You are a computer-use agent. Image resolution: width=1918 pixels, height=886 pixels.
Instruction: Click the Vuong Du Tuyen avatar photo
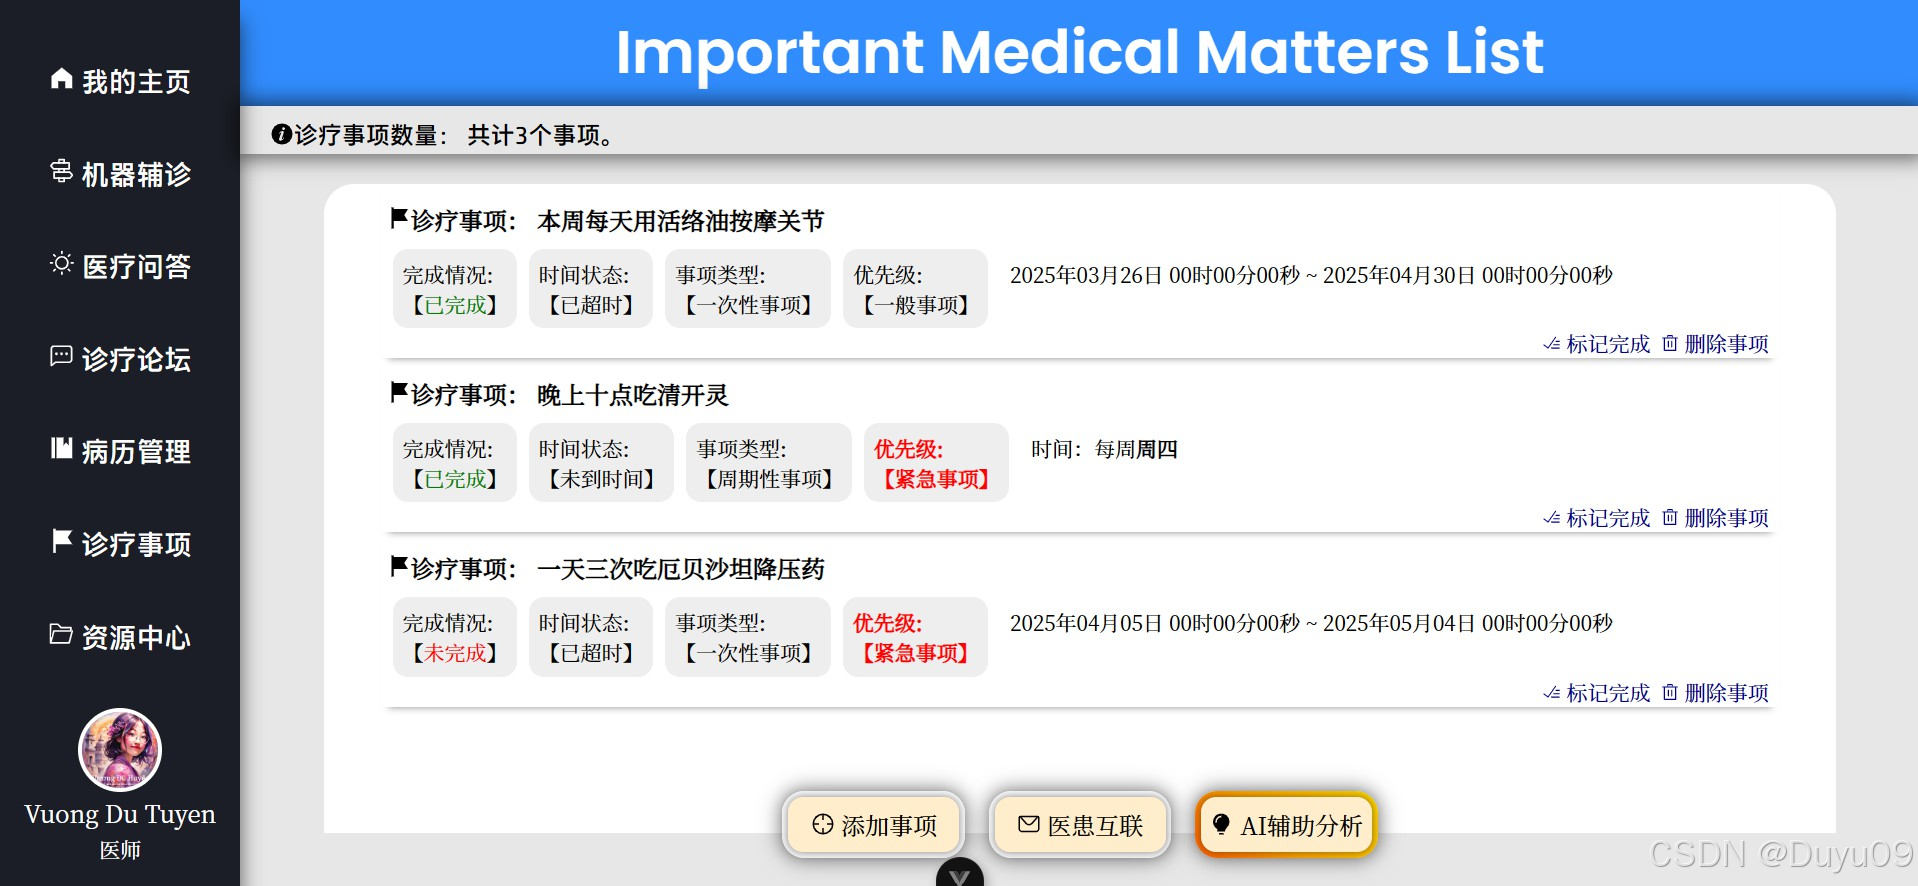click(120, 750)
